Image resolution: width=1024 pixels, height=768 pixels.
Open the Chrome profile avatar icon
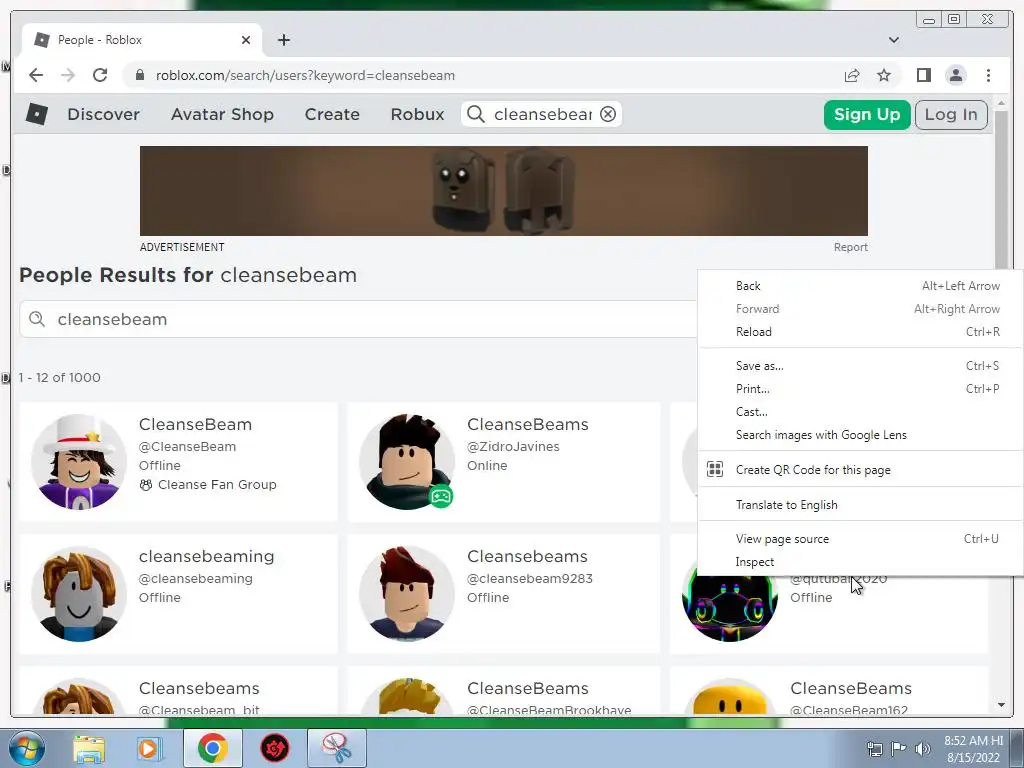(955, 75)
